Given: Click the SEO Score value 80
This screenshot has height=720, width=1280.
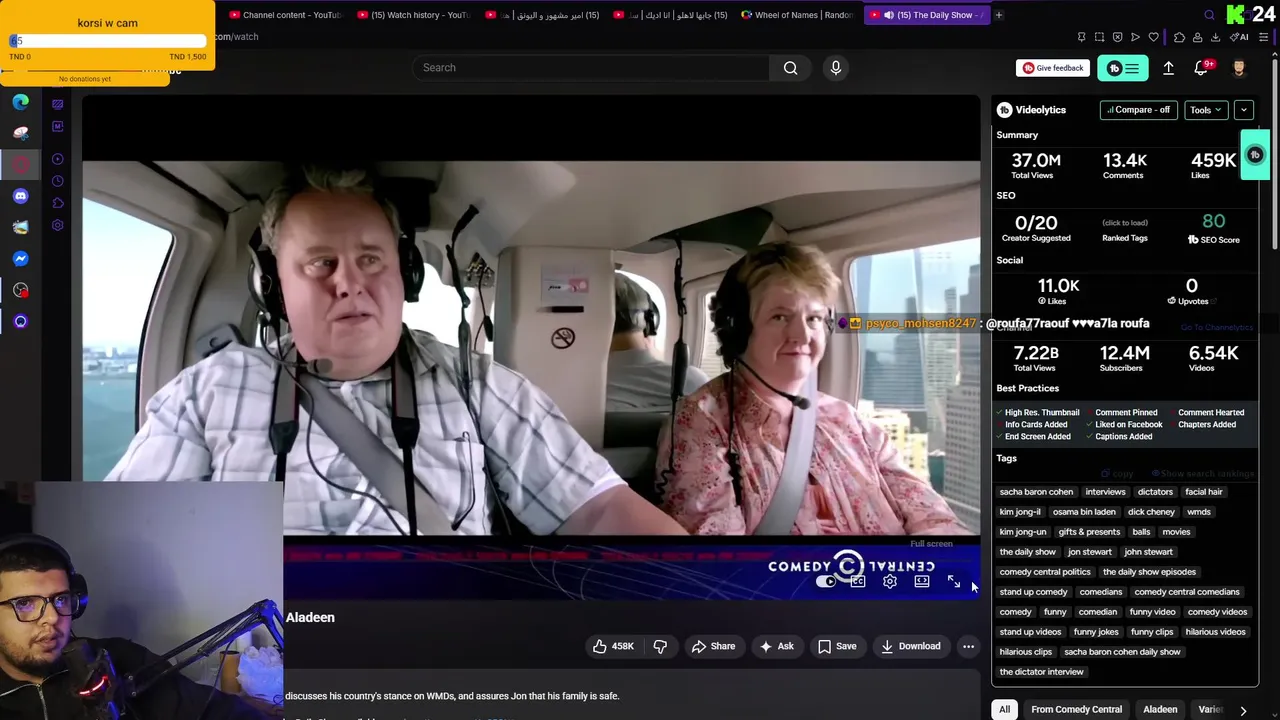Looking at the screenshot, I should [x=1213, y=222].
